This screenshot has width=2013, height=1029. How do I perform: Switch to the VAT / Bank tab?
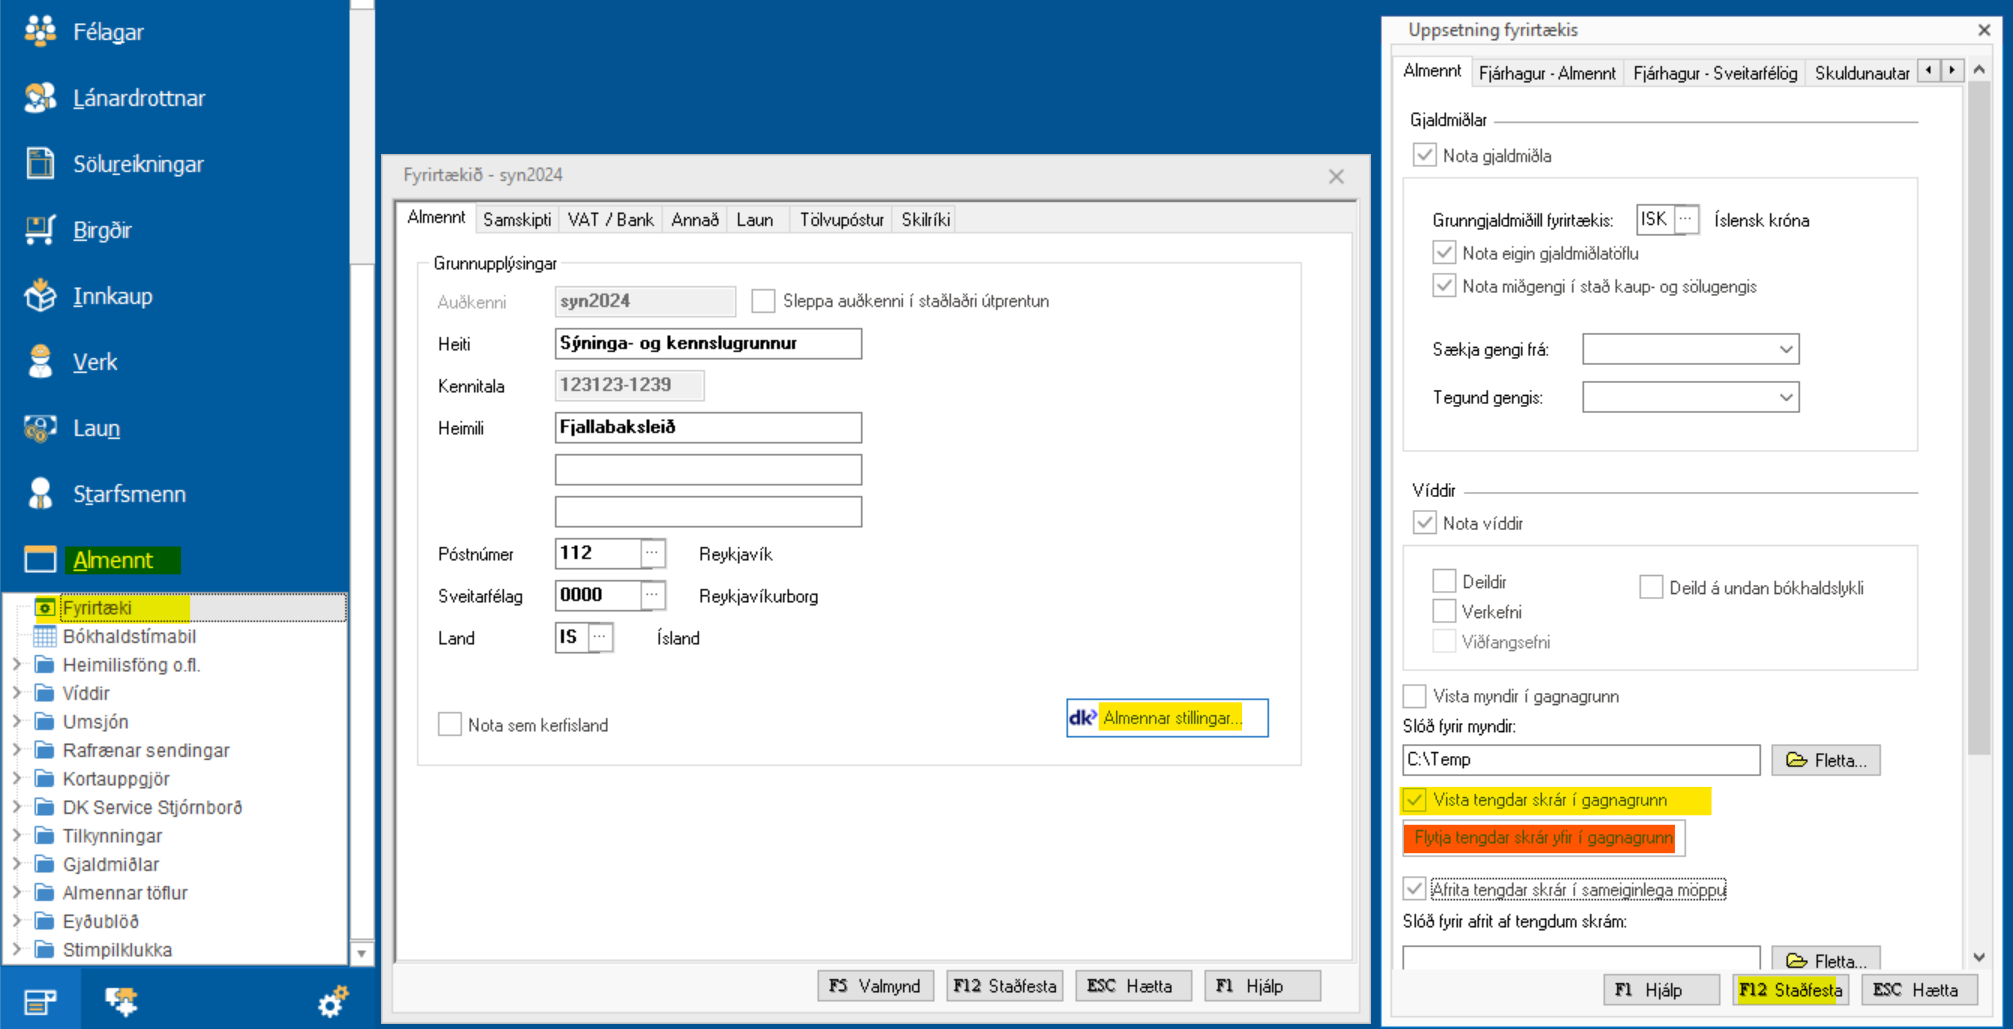point(610,219)
